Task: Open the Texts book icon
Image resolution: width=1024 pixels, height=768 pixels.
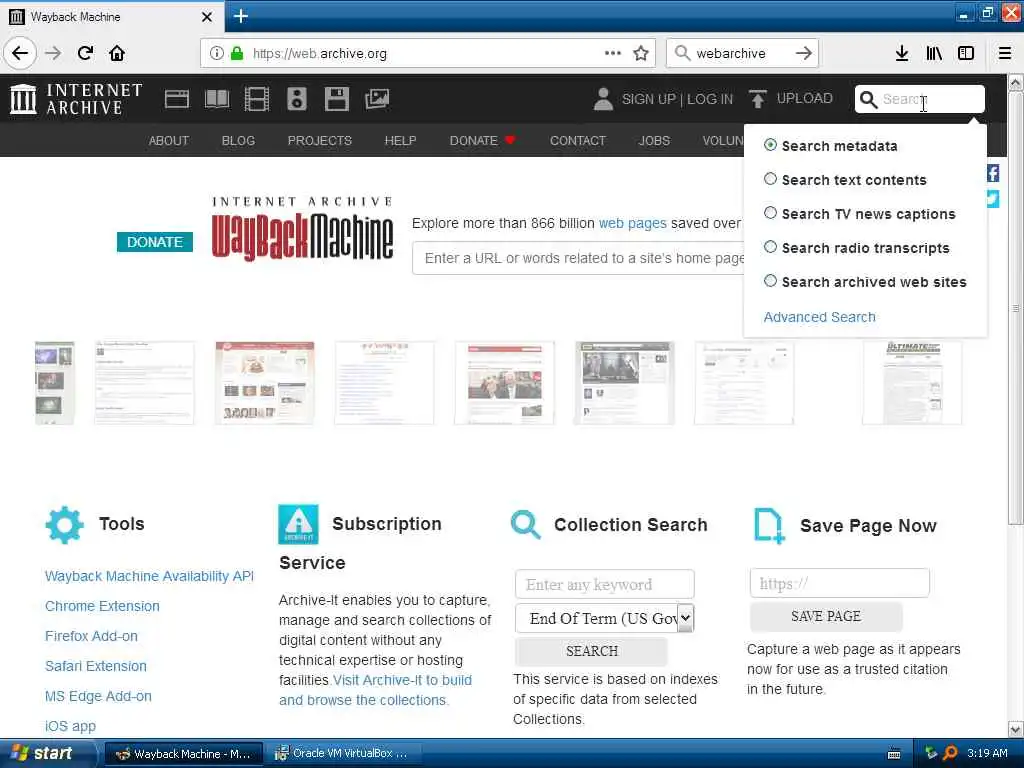Action: 217,99
